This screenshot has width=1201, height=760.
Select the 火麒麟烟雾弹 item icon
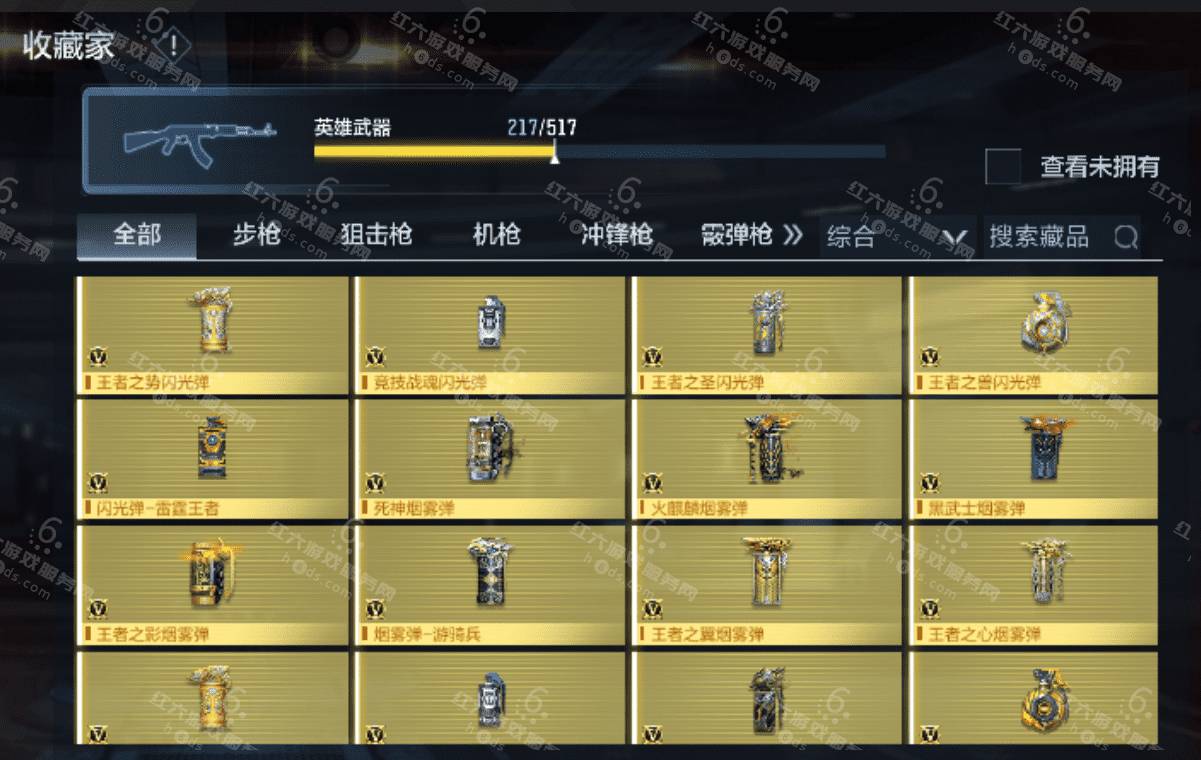[x=768, y=448]
